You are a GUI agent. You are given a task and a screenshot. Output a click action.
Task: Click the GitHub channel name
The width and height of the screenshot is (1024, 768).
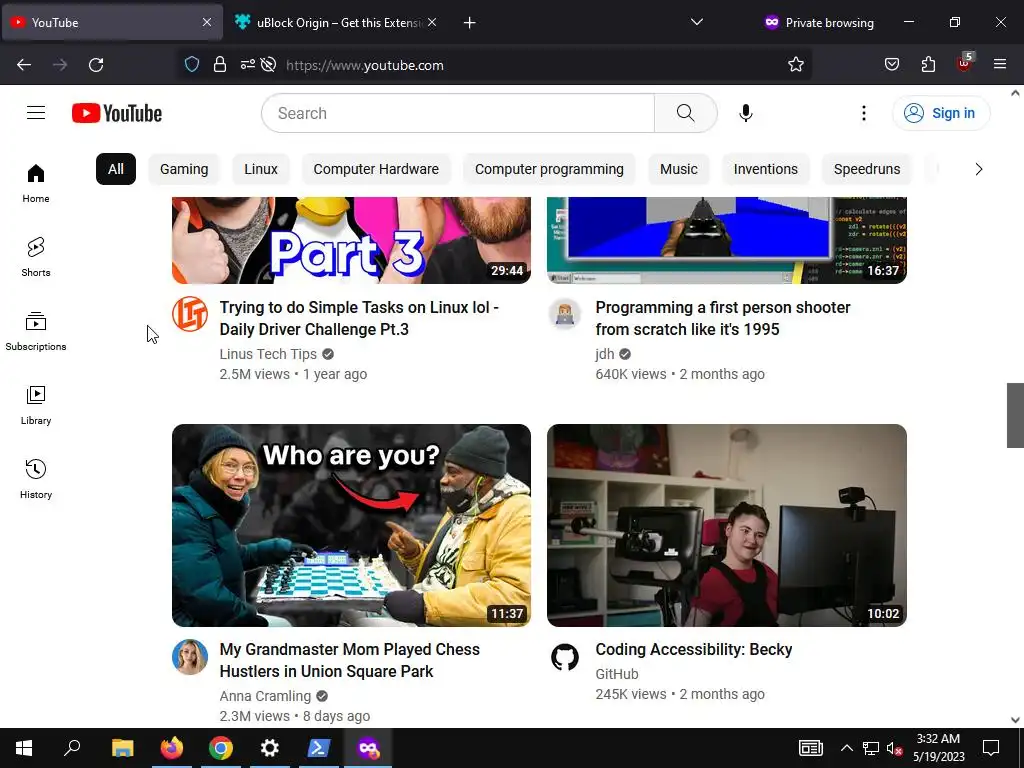click(617, 674)
